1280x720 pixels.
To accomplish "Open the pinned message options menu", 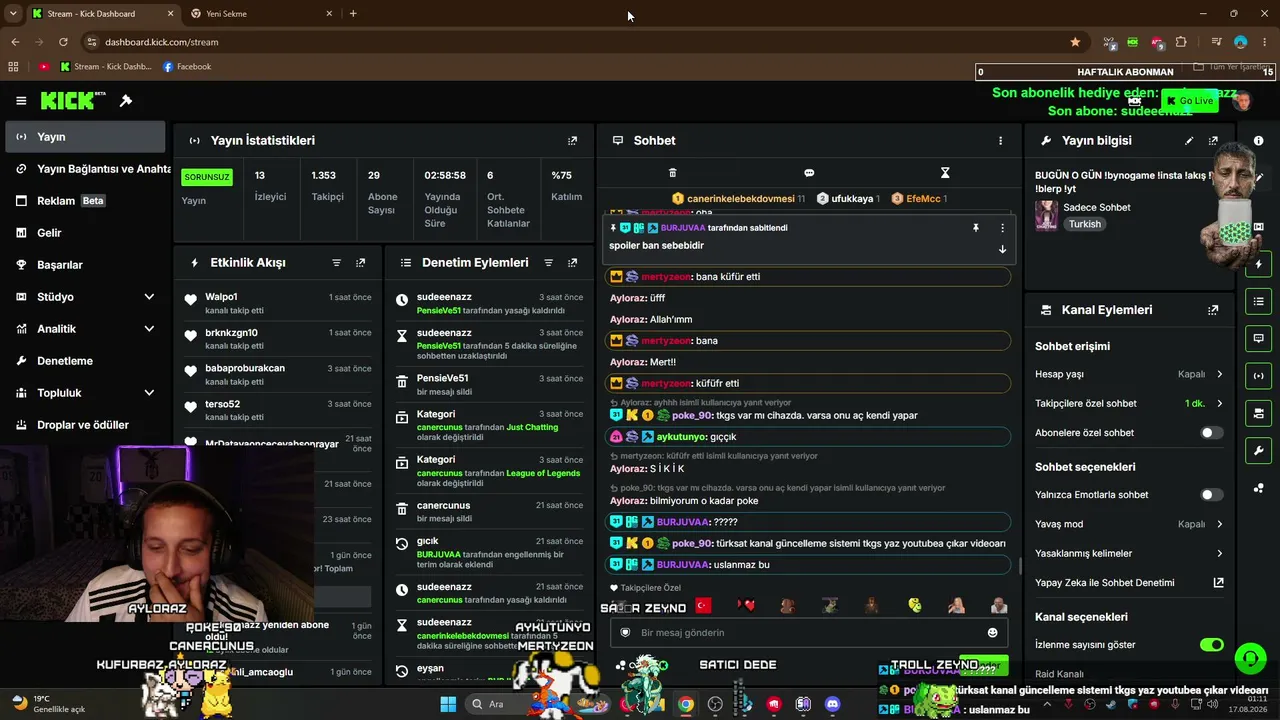I will tap(1002, 228).
